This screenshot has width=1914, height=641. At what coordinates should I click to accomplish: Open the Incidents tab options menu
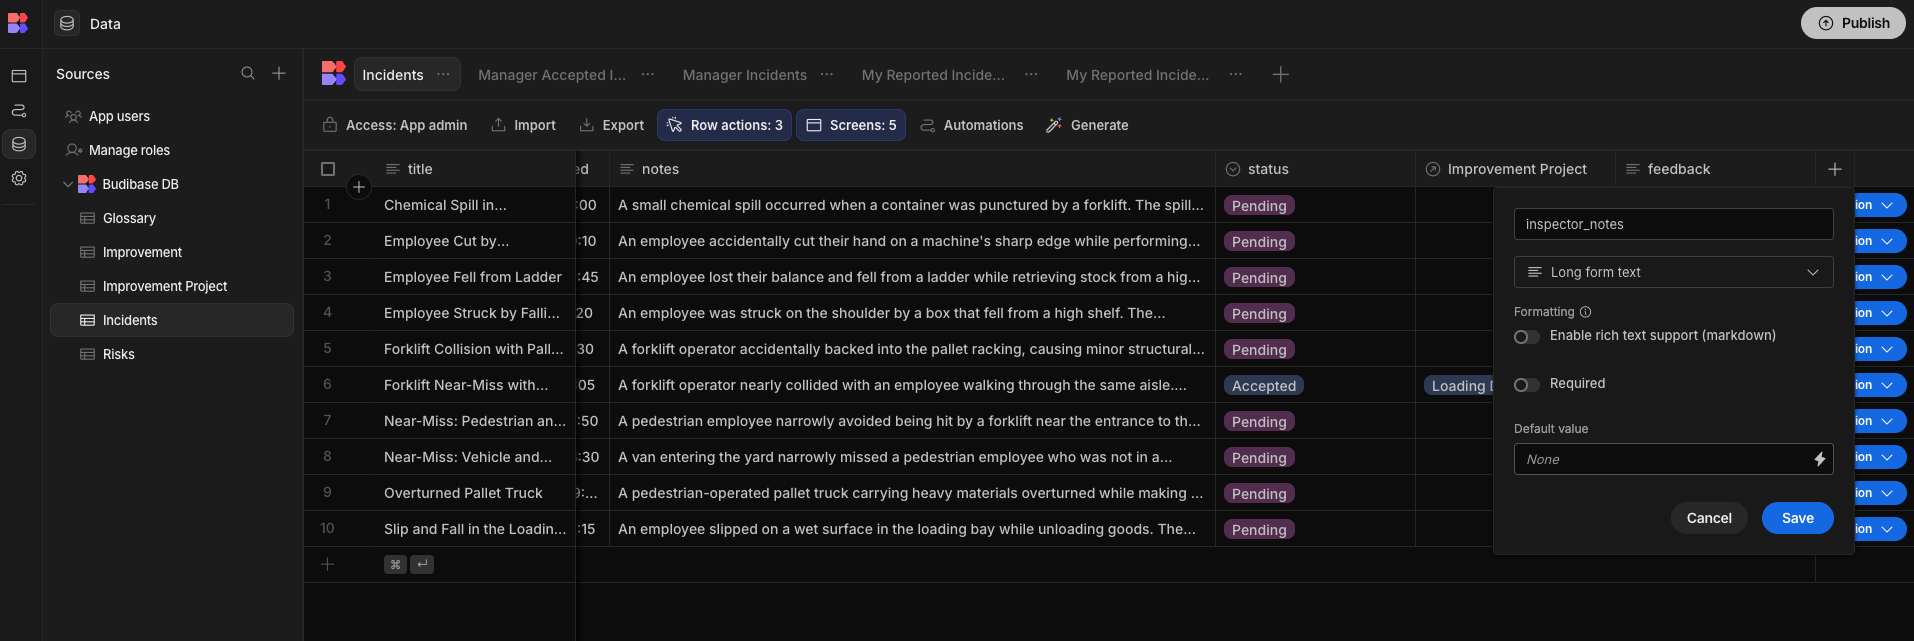point(443,74)
